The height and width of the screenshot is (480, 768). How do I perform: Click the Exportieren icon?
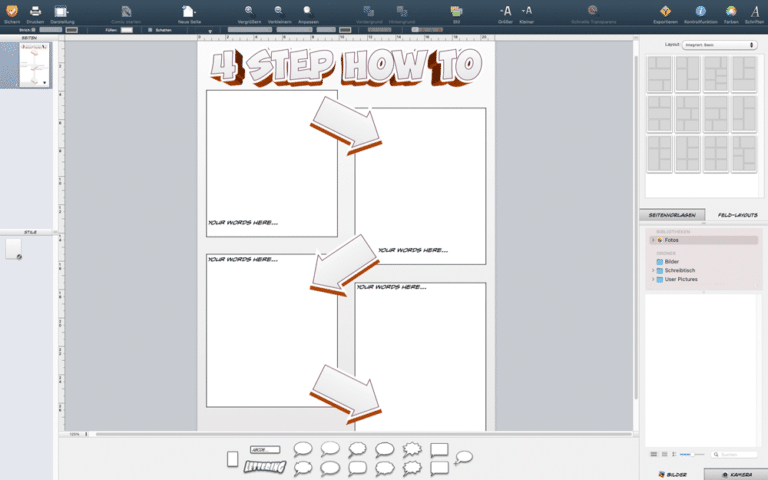[x=665, y=11]
